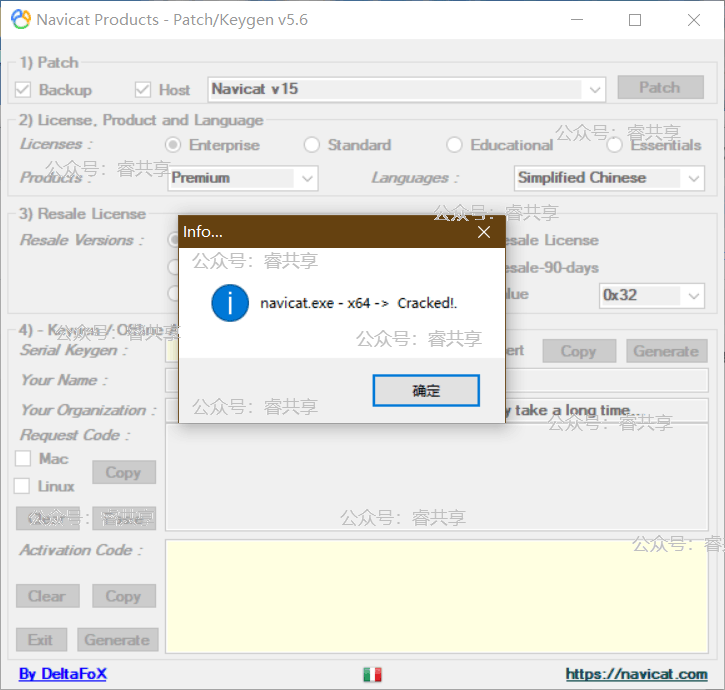This screenshot has width=725, height=690.
Task: Open the Navicat v15 version dropdown
Action: click(595, 89)
